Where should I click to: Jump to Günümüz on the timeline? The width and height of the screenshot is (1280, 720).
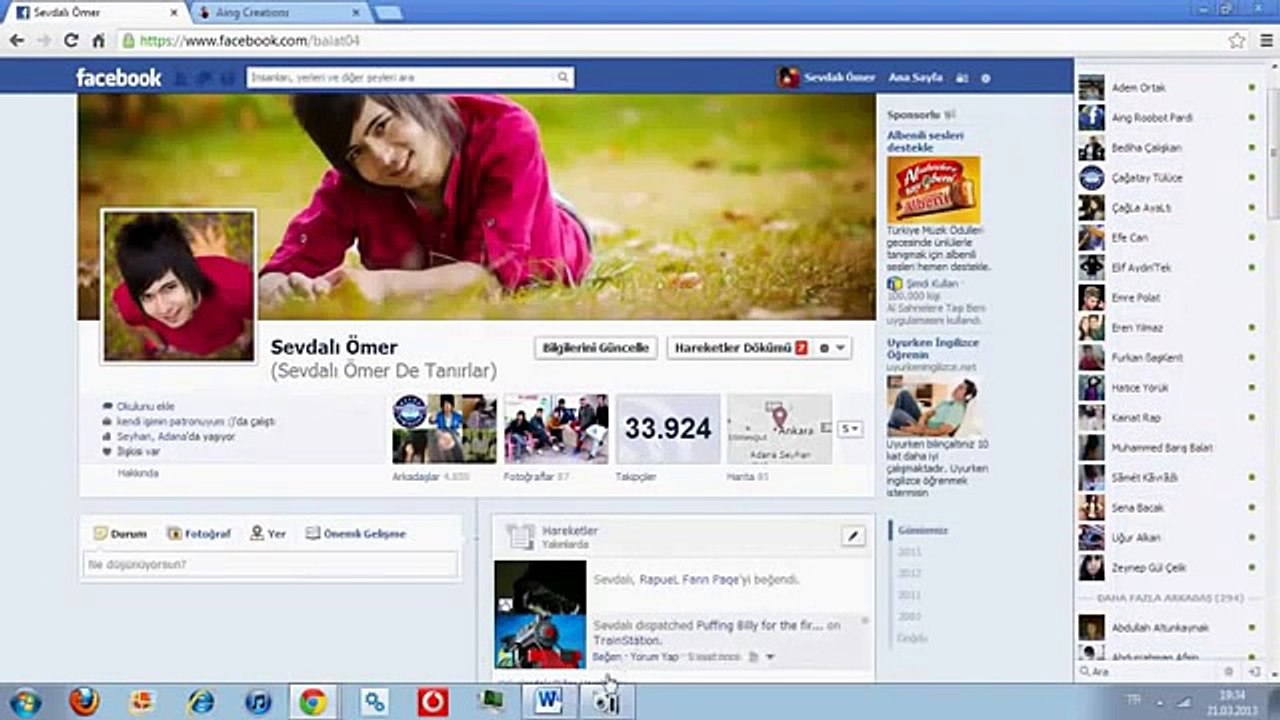point(922,530)
